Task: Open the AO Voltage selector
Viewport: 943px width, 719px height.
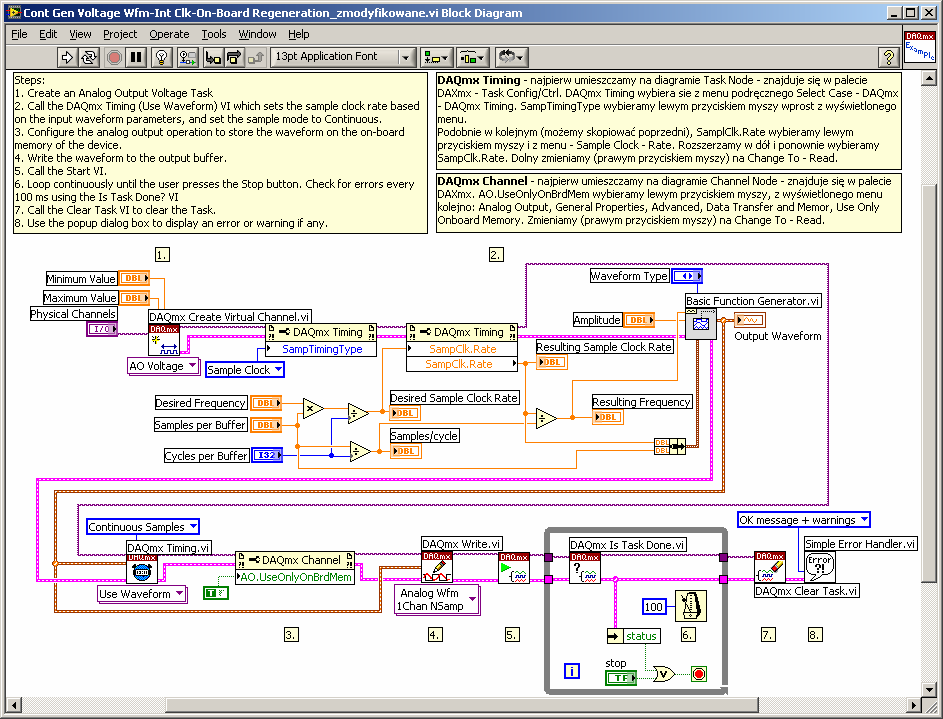Action: pyautogui.click(x=164, y=366)
